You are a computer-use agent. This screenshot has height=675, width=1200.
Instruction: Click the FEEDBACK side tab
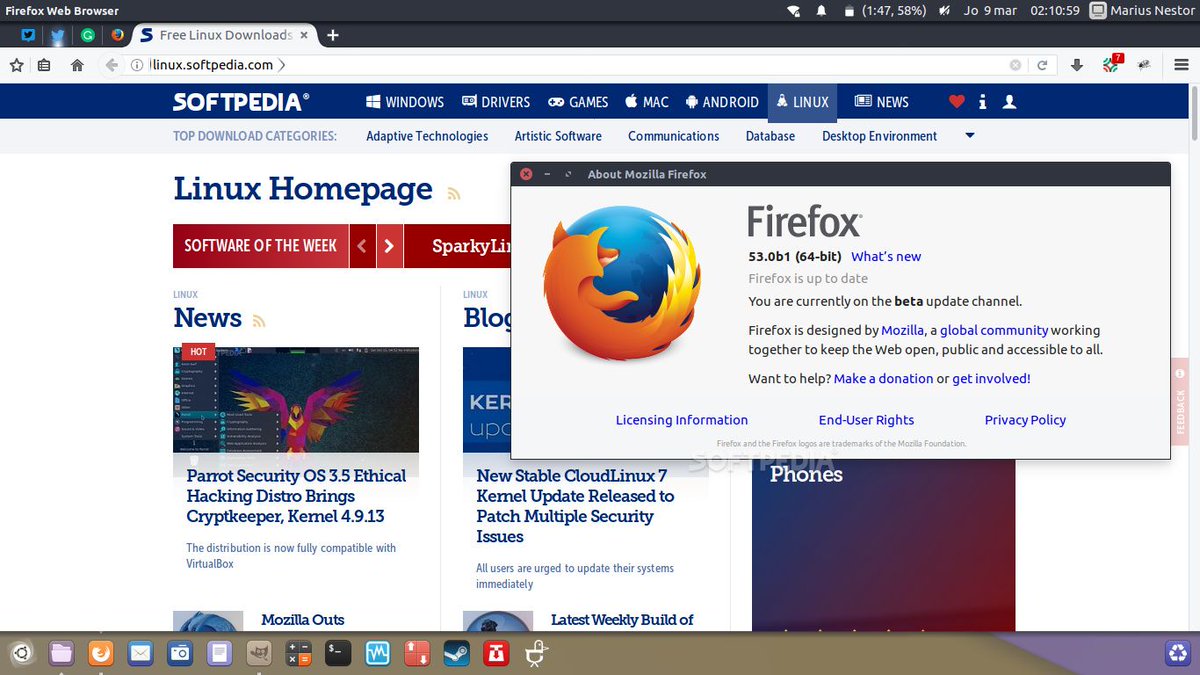(1180, 400)
